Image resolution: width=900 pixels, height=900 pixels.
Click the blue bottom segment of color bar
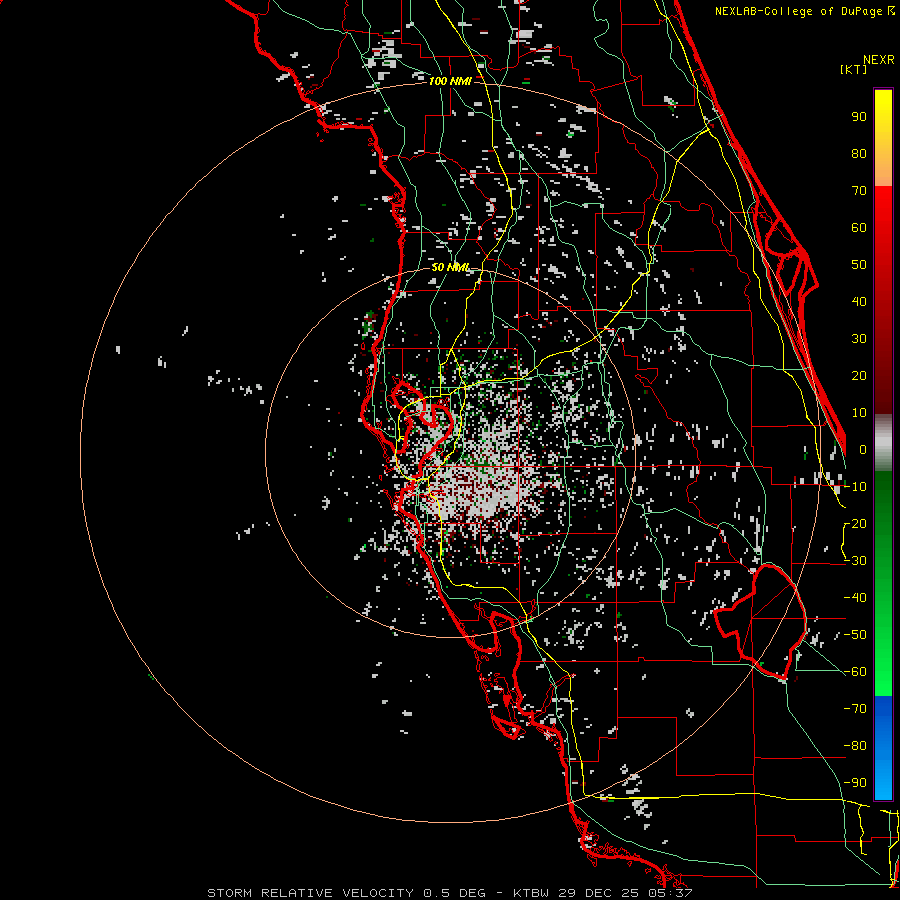883,747
